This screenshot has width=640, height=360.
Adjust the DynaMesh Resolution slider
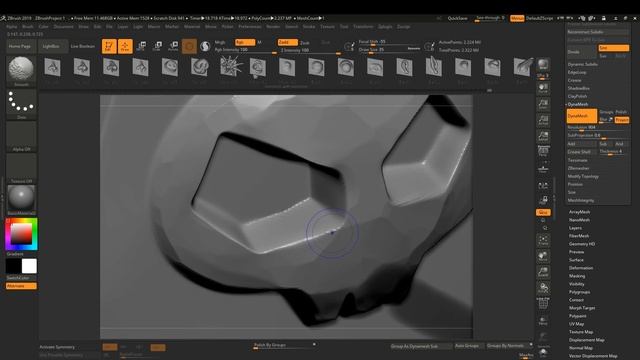pyautogui.click(x=598, y=128)
